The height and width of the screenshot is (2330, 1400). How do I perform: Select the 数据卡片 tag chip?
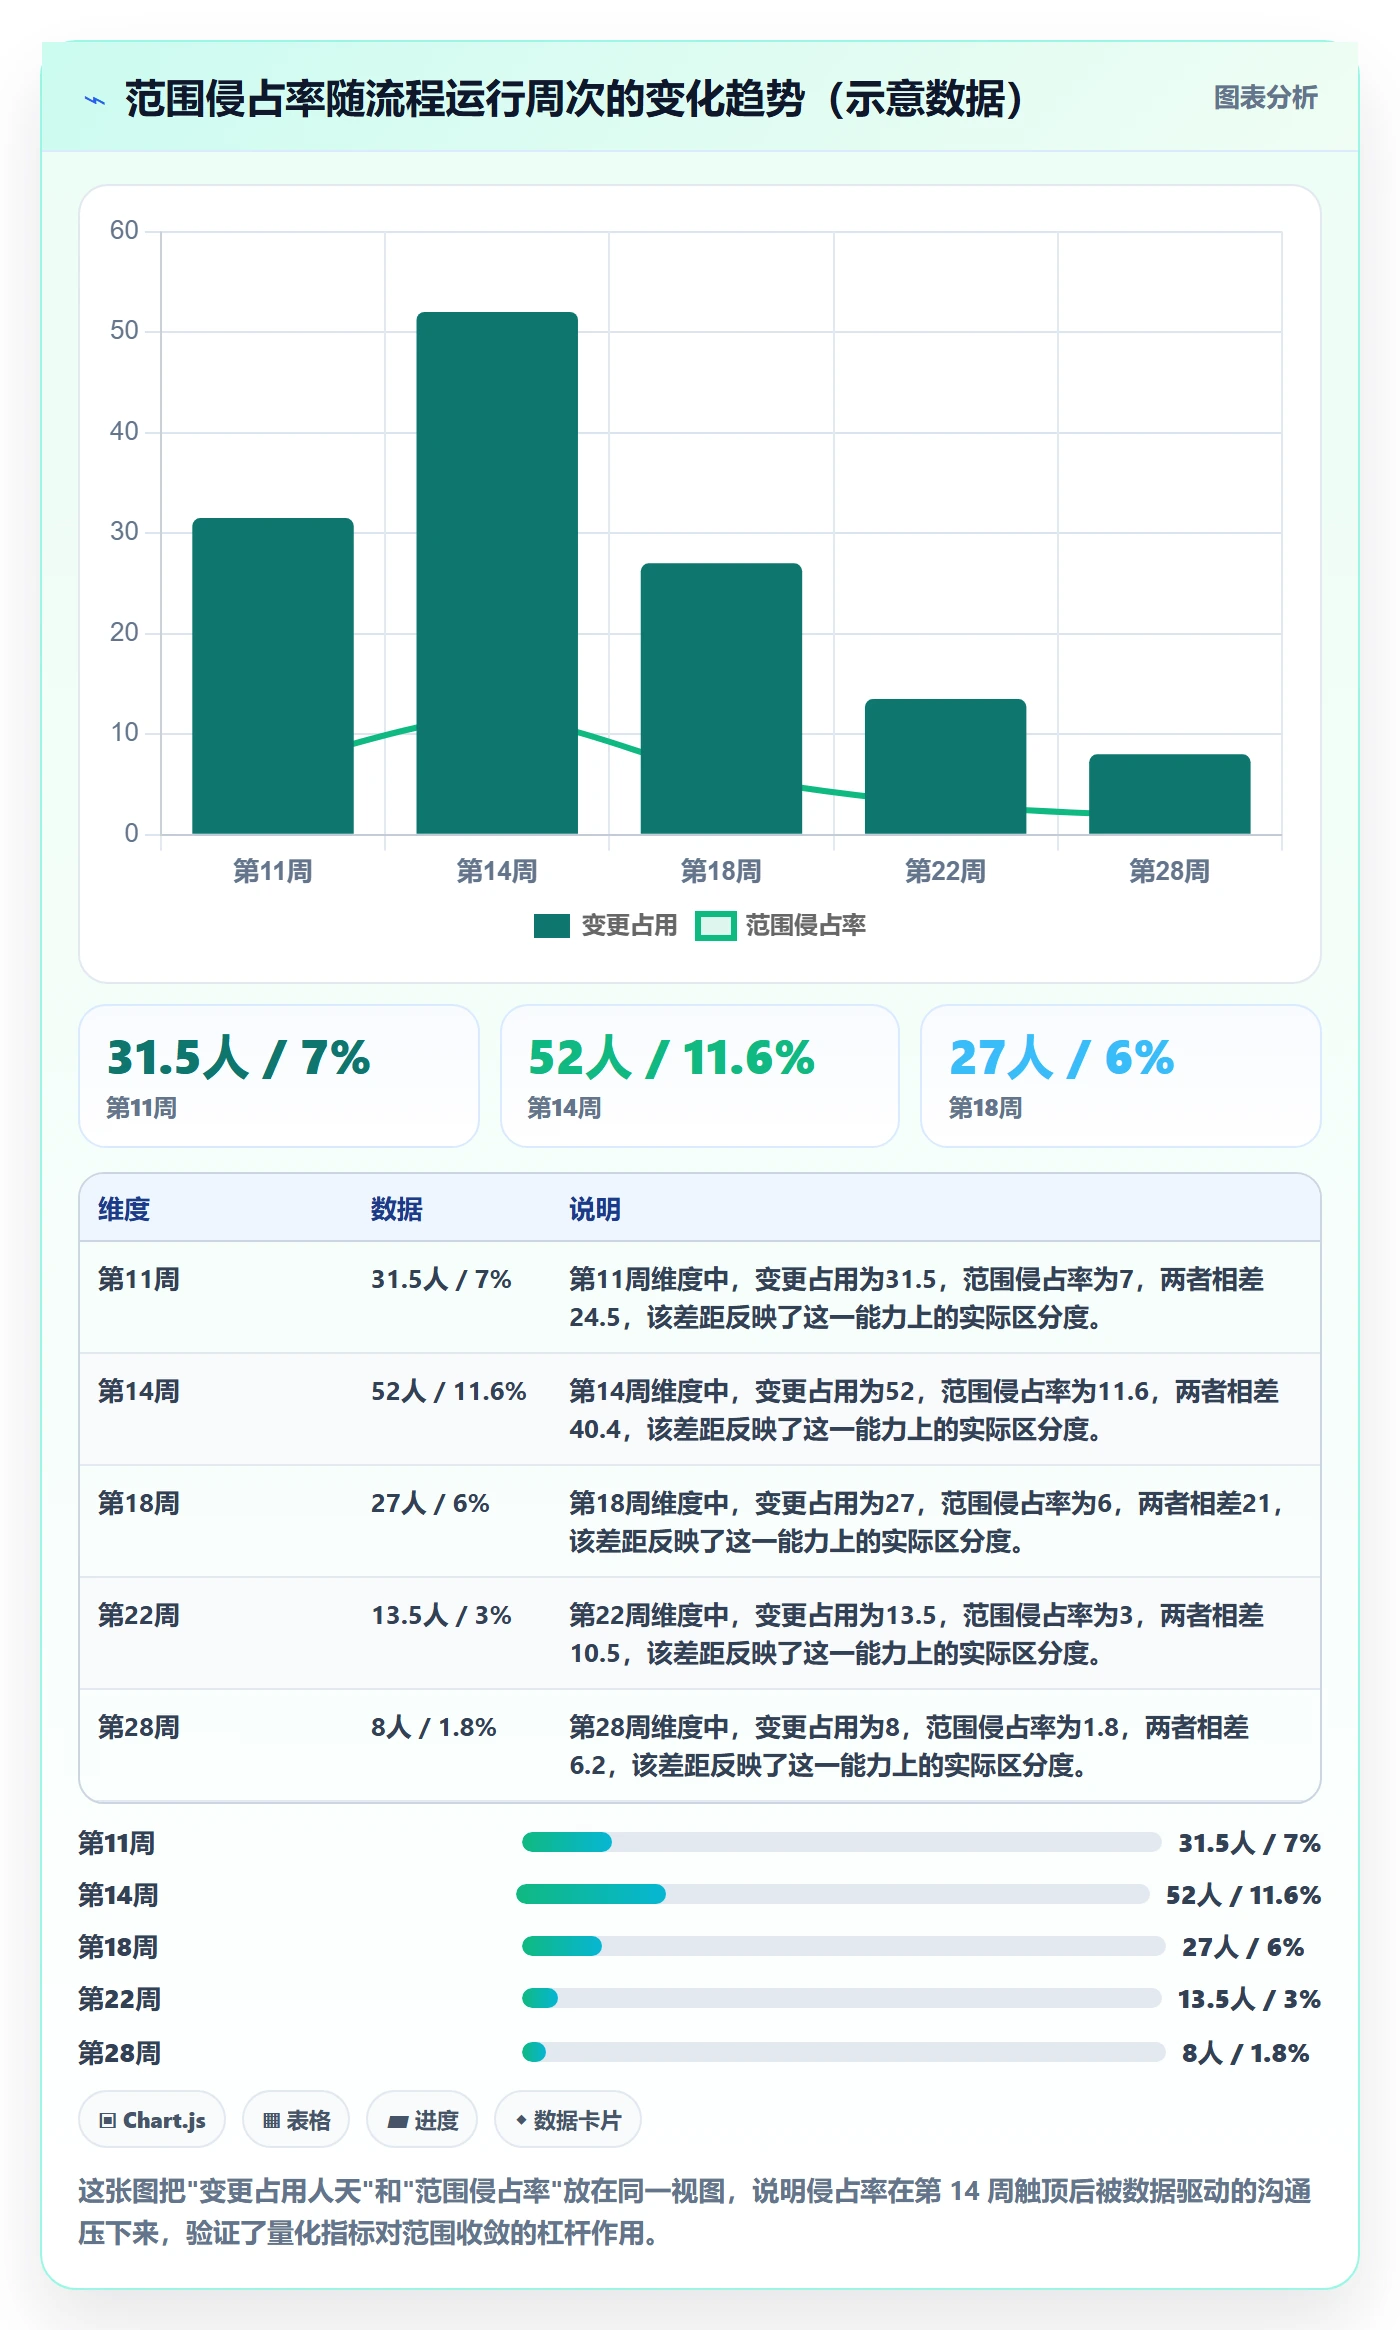[567, 2120]
